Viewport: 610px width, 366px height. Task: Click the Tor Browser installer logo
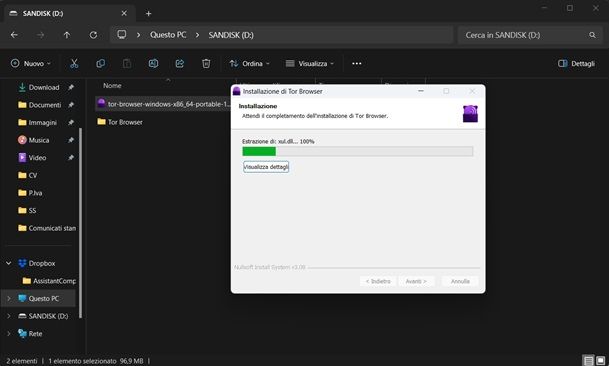pos(470,114)
